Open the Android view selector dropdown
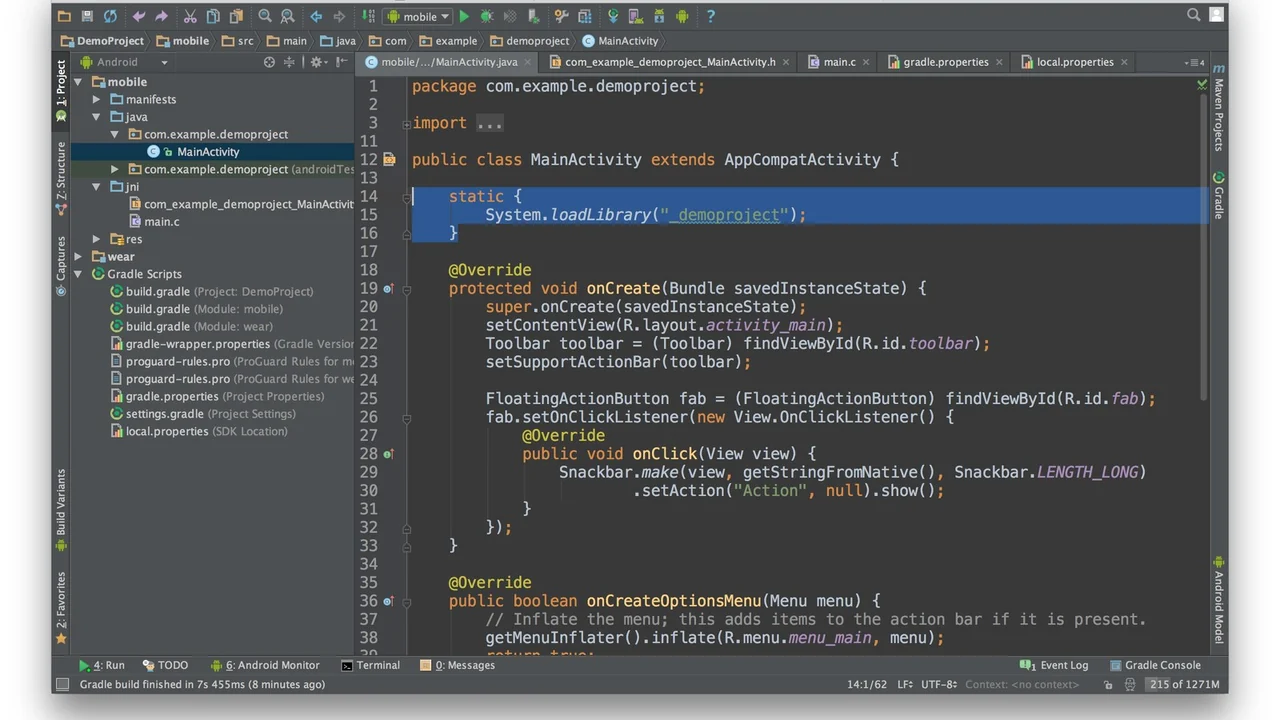The image size is (1280, 720). click(x=124, y=62)
